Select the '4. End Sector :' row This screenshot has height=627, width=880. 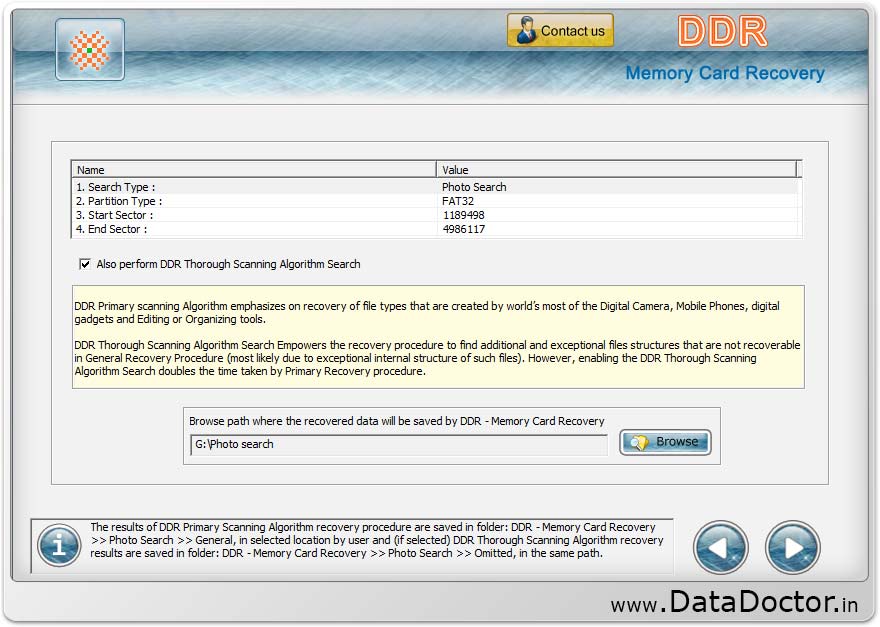[435, 229]
